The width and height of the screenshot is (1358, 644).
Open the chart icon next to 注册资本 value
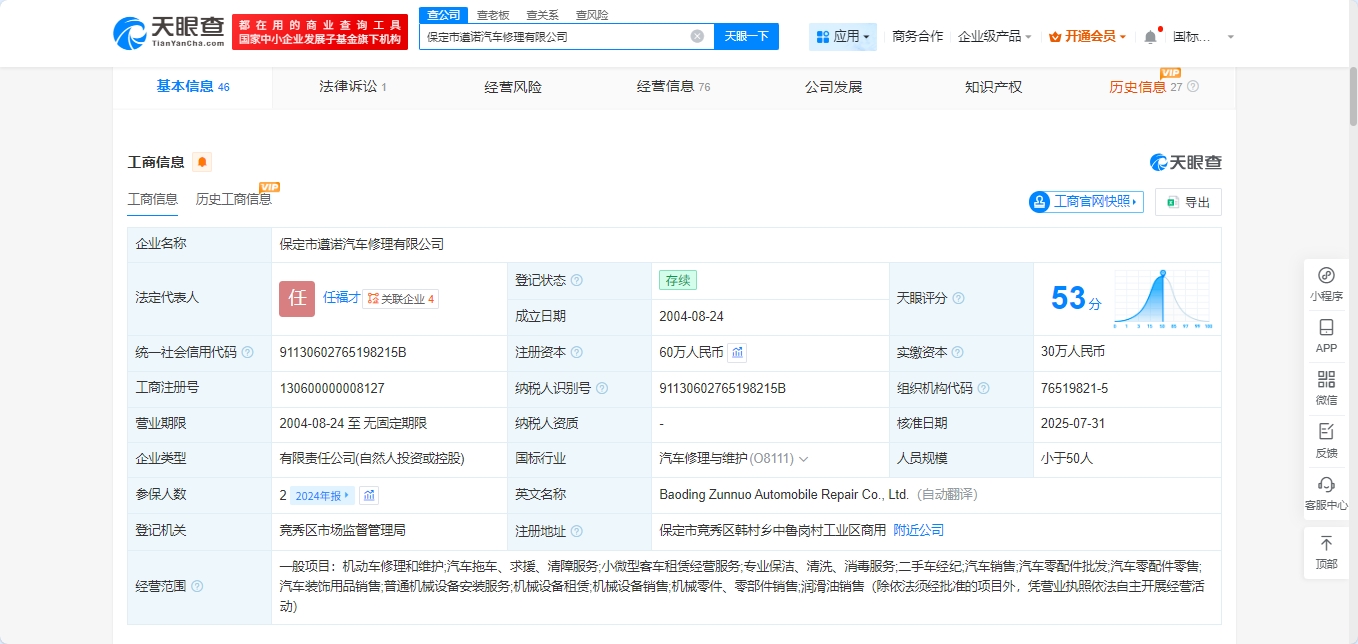click(x=738, y=352)
